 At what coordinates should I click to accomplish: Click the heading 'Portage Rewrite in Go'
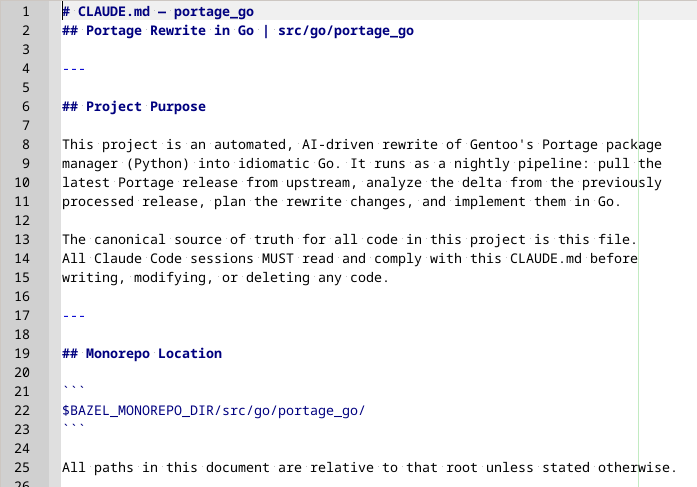point(170,31)
